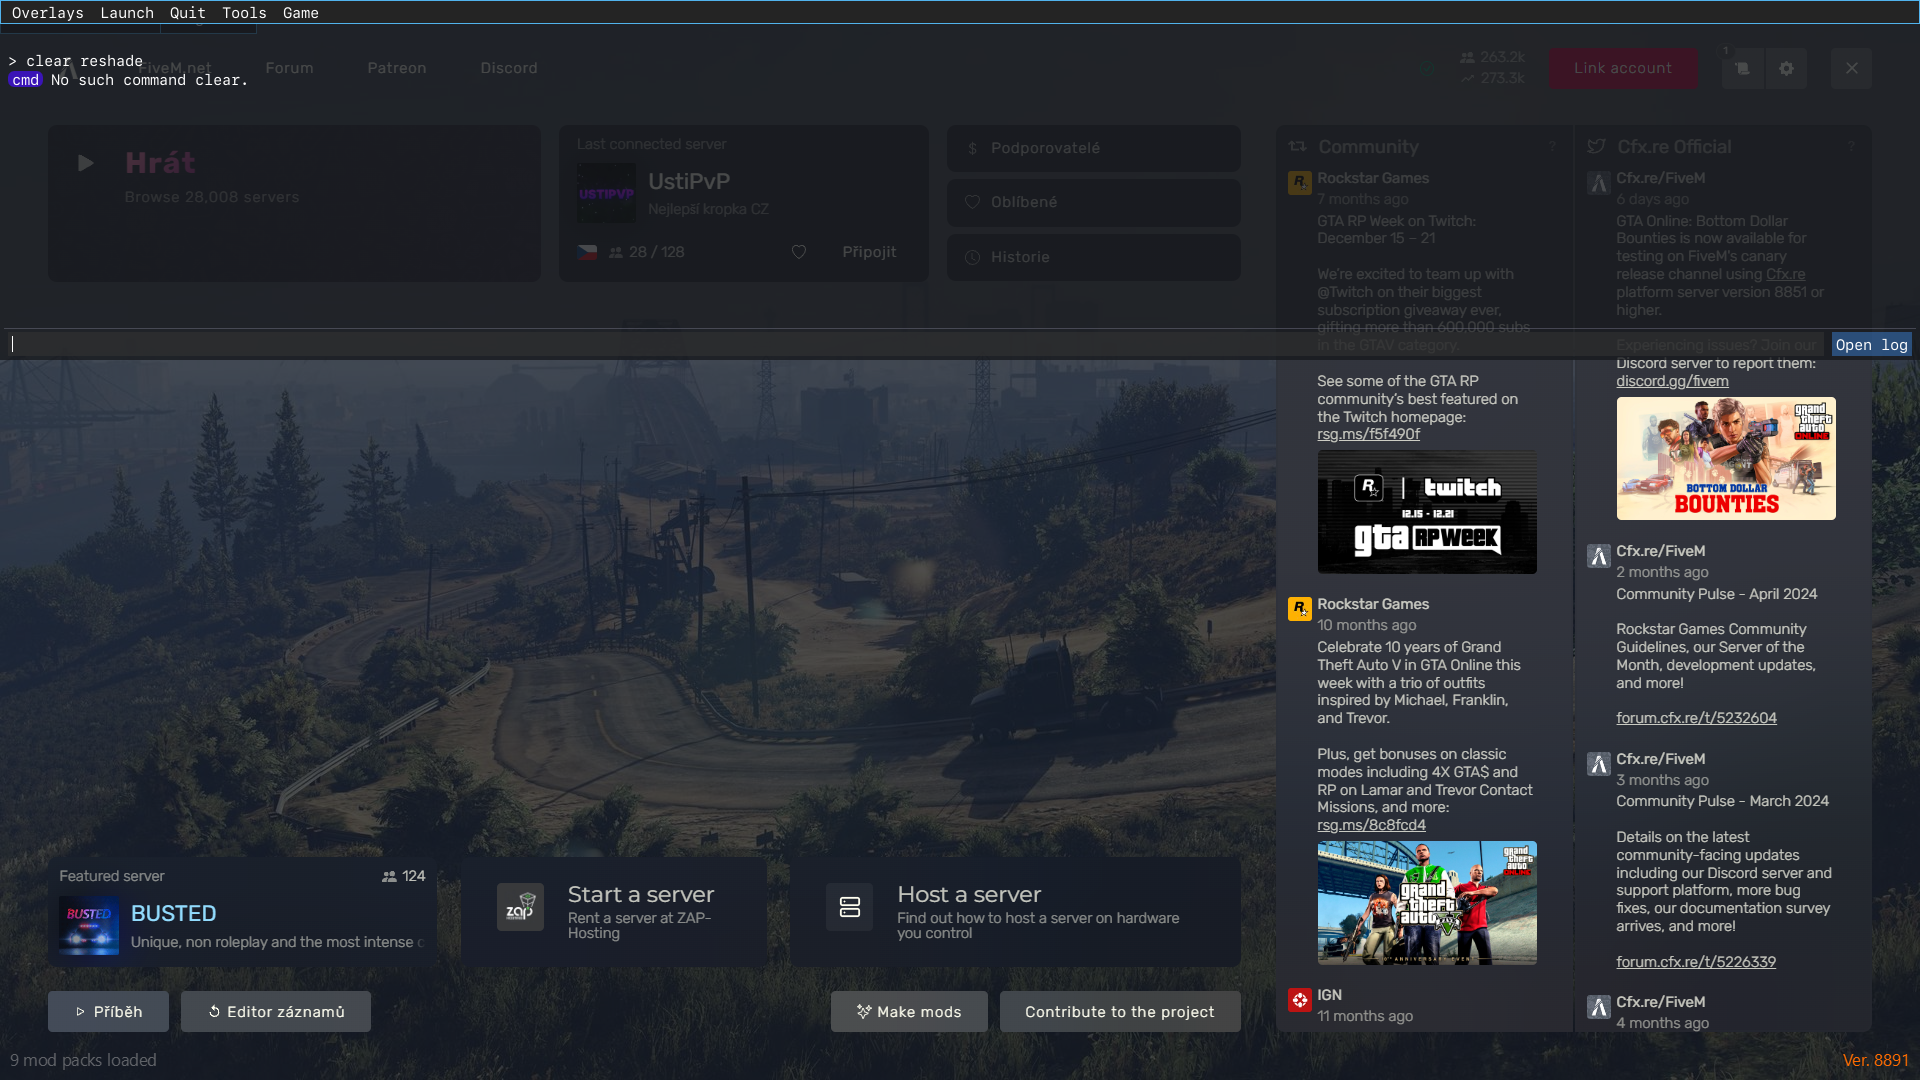The height and width of the screenshot is (1080, 1920).
Task: Click the Make mods button
Action: pos(909,1012)
